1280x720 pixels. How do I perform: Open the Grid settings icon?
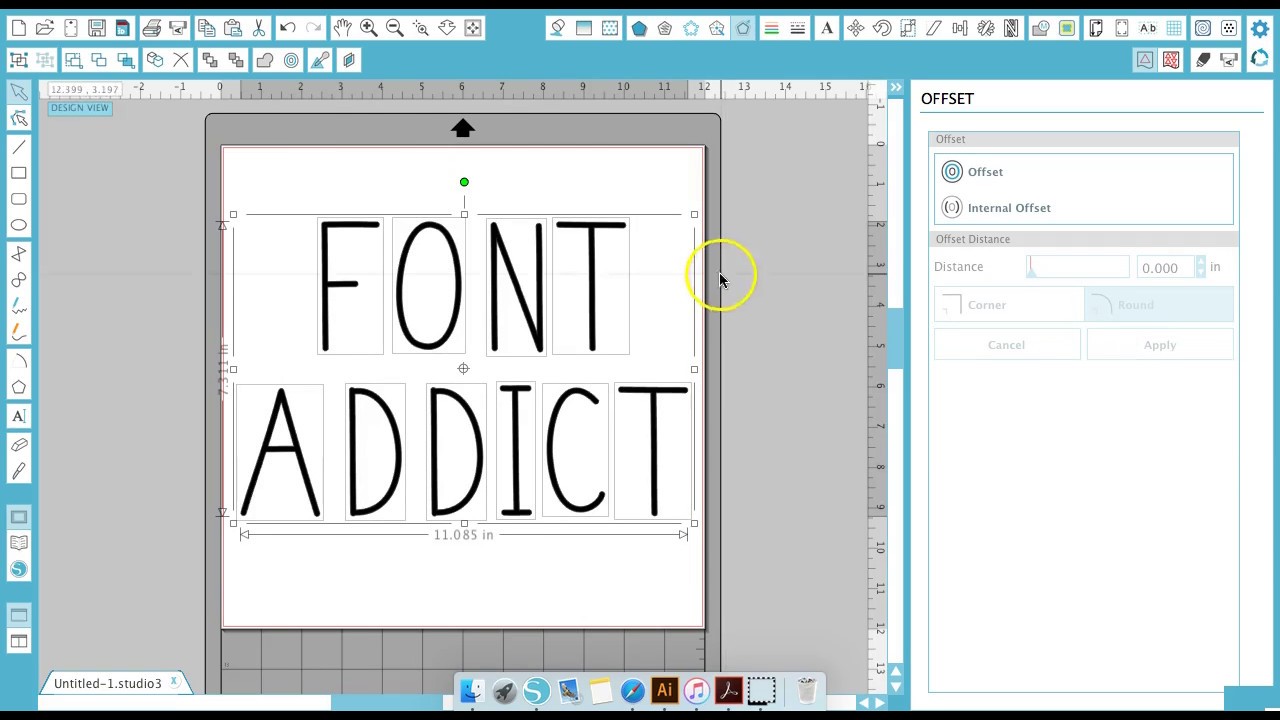pos(1175,28)
